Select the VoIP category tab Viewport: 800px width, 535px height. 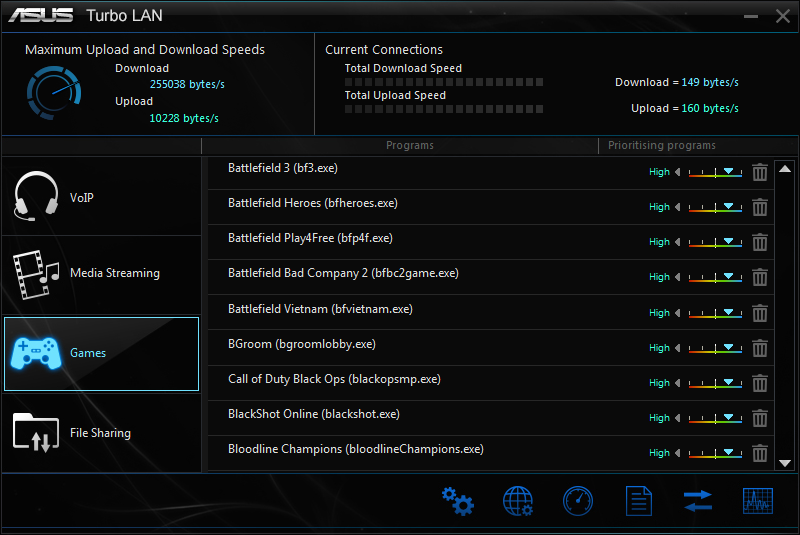101,196
